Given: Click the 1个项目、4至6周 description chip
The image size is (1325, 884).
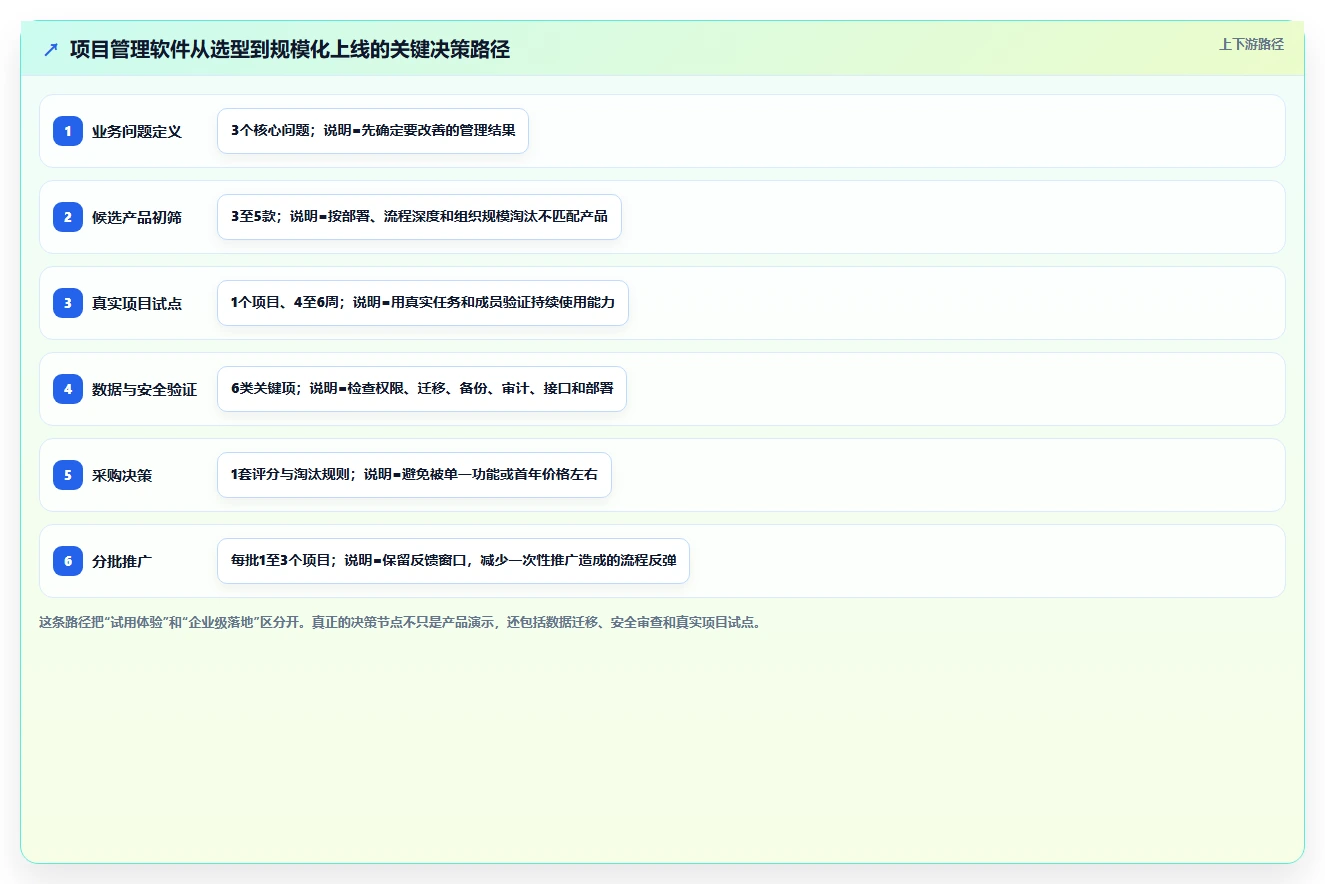Looking at the screenshot, I should pos(422,303).
